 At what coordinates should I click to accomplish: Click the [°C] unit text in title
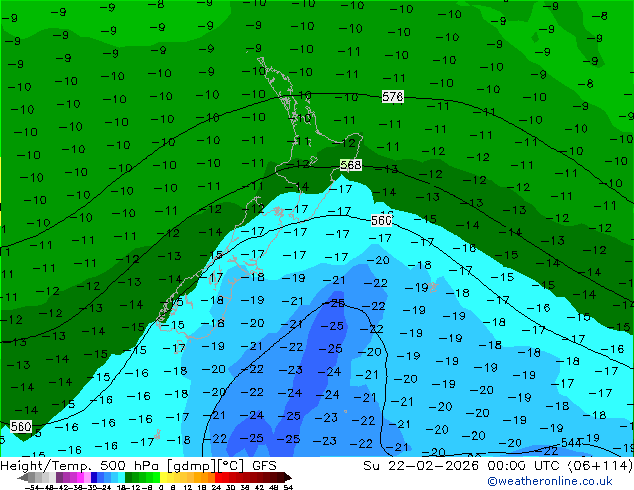point(231,466)
